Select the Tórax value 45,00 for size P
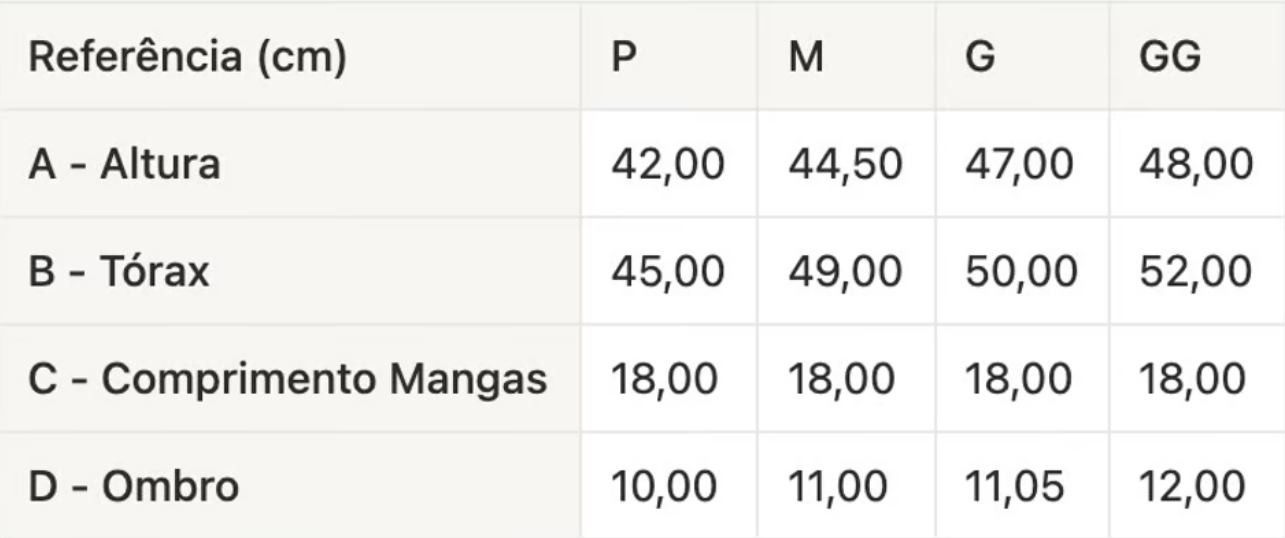Image resolution: width=1285 pixels, height=538 pixels. [667, 272]
